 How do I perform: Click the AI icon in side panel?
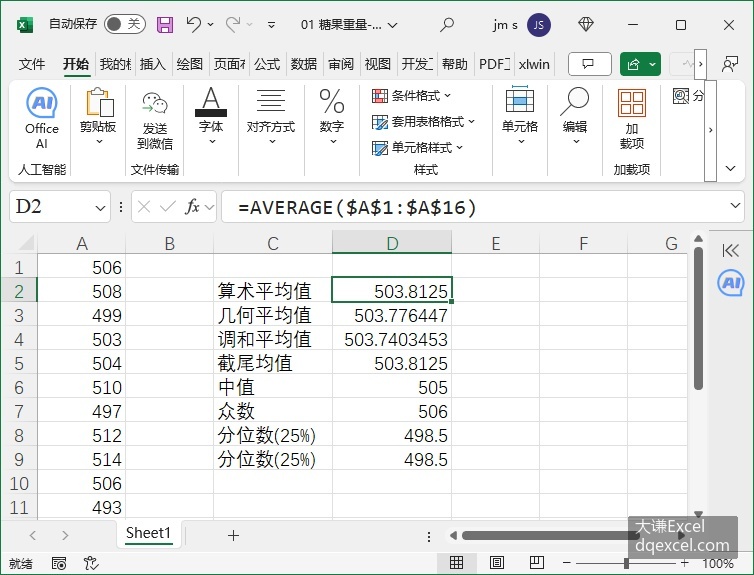[730, 283]
